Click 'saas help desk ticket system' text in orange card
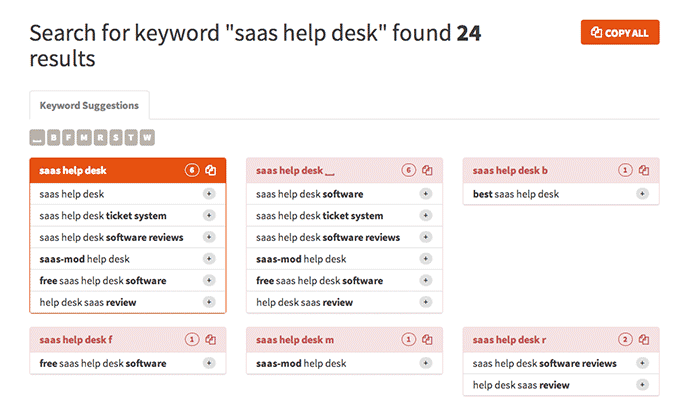The image size is (690, 420). coord(103,216)
